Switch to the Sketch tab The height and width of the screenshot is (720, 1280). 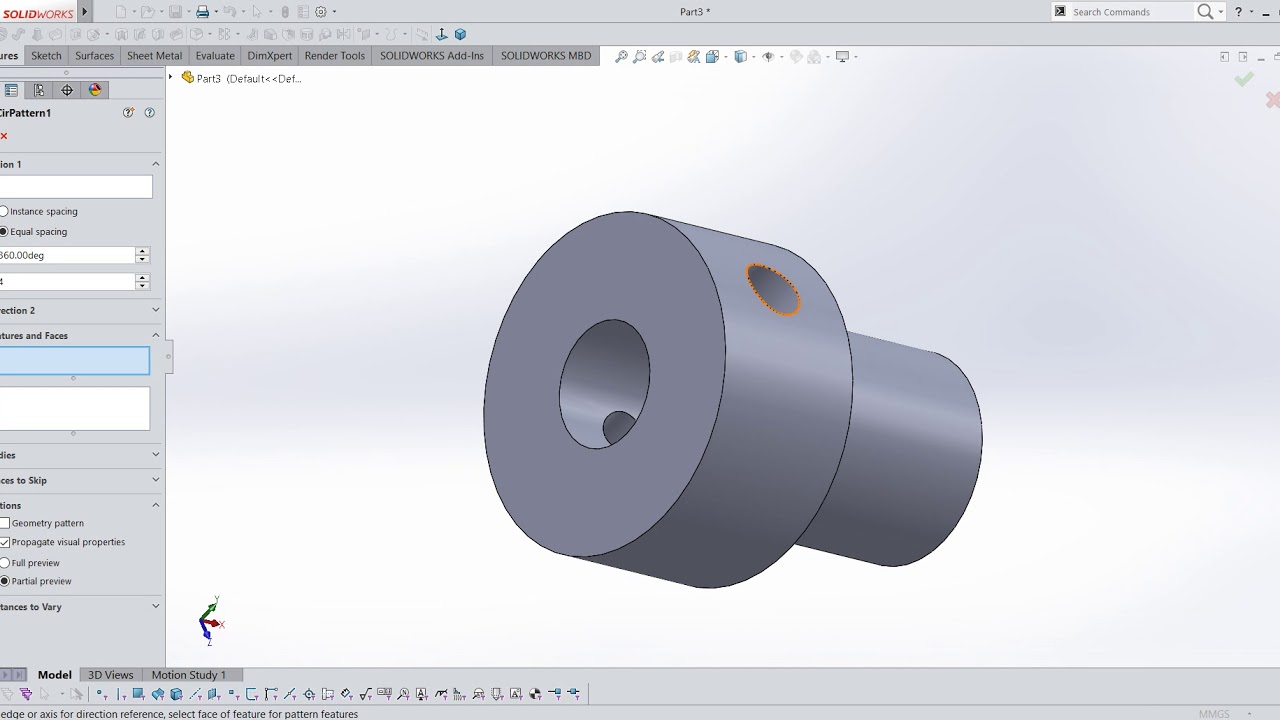coord(46,56)
